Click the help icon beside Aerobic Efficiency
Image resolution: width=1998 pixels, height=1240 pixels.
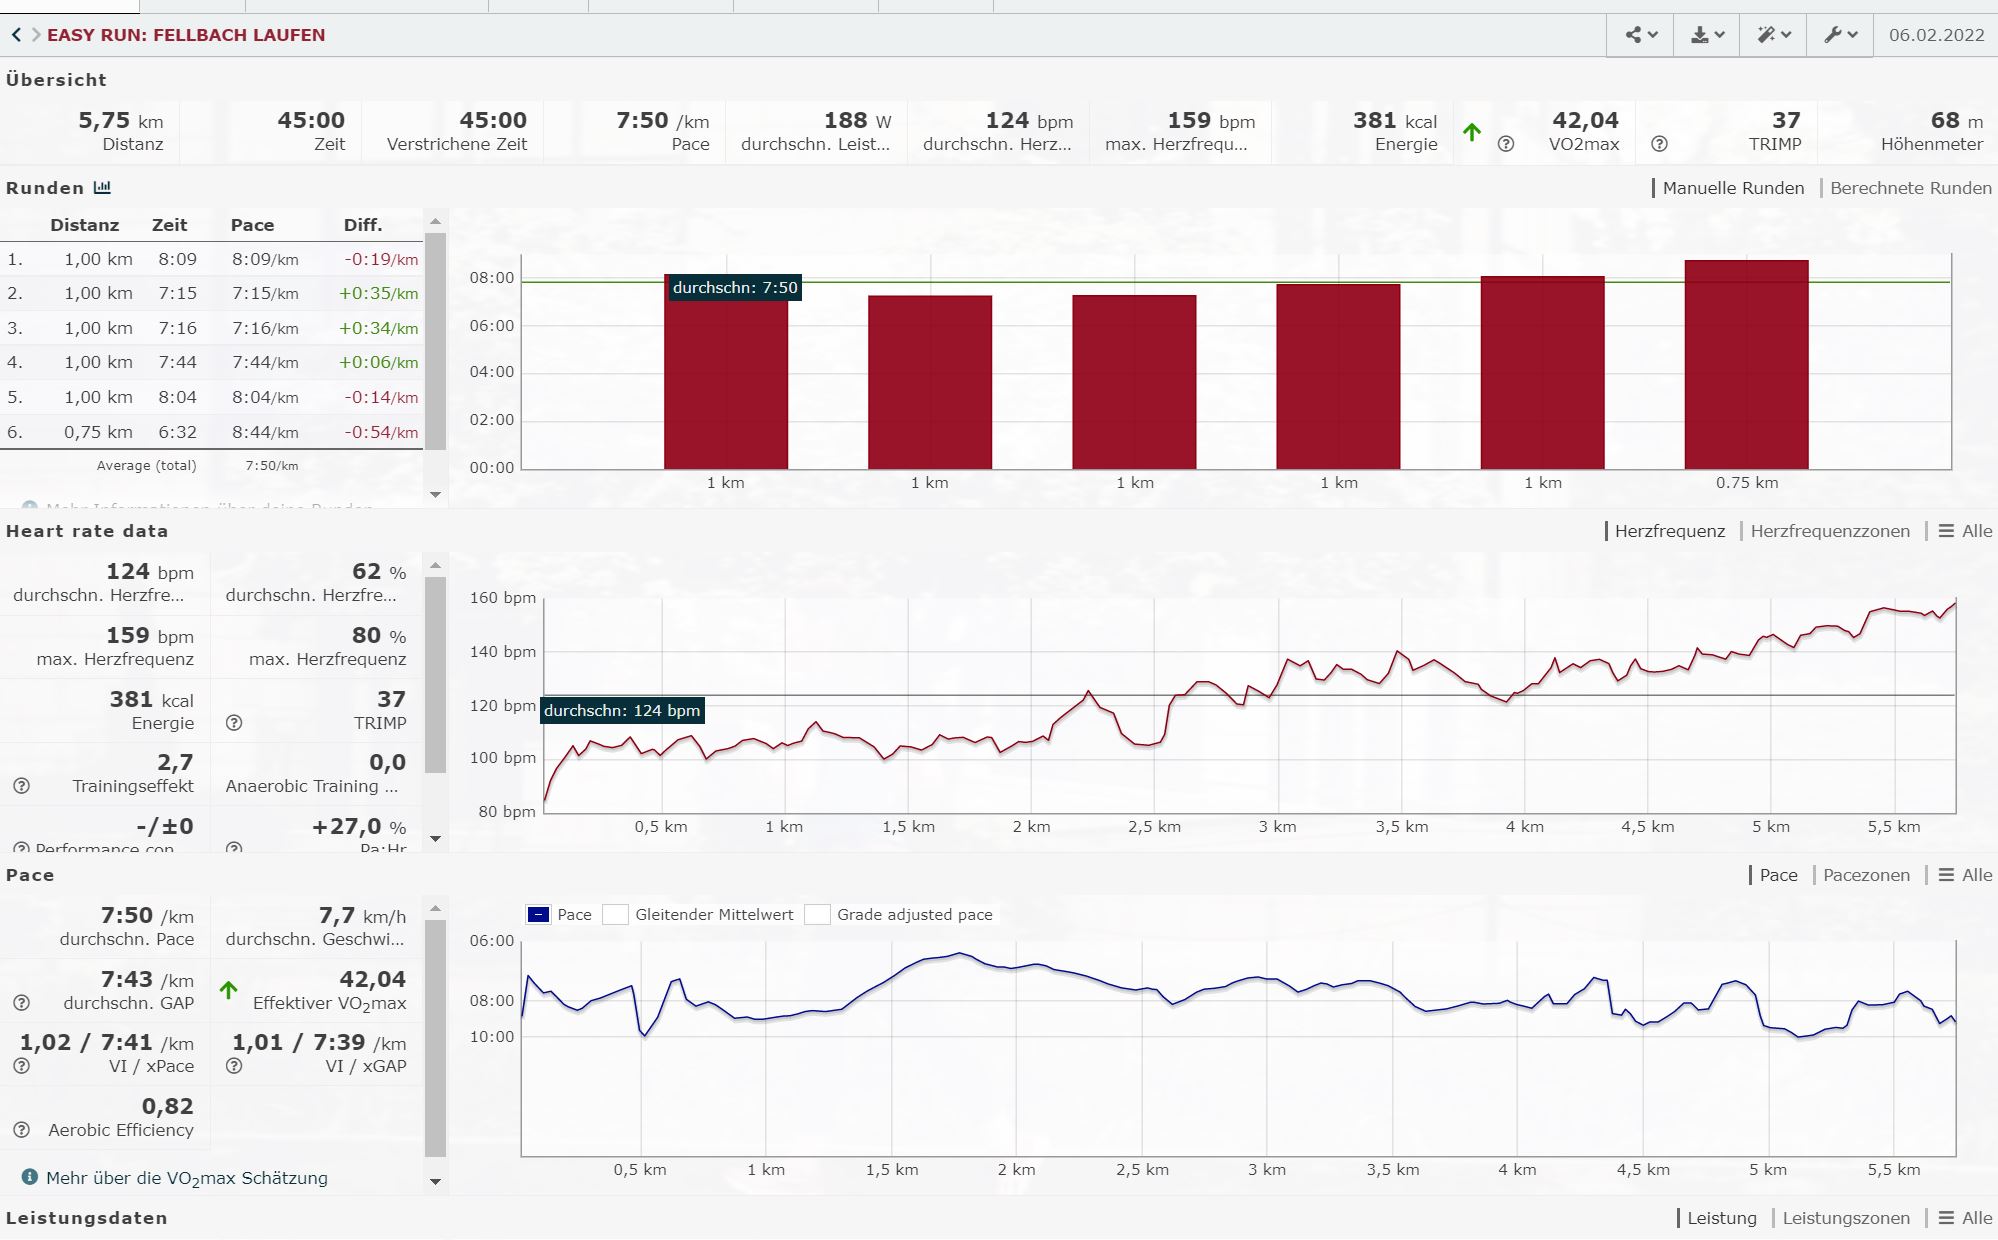coord(21,1130)
